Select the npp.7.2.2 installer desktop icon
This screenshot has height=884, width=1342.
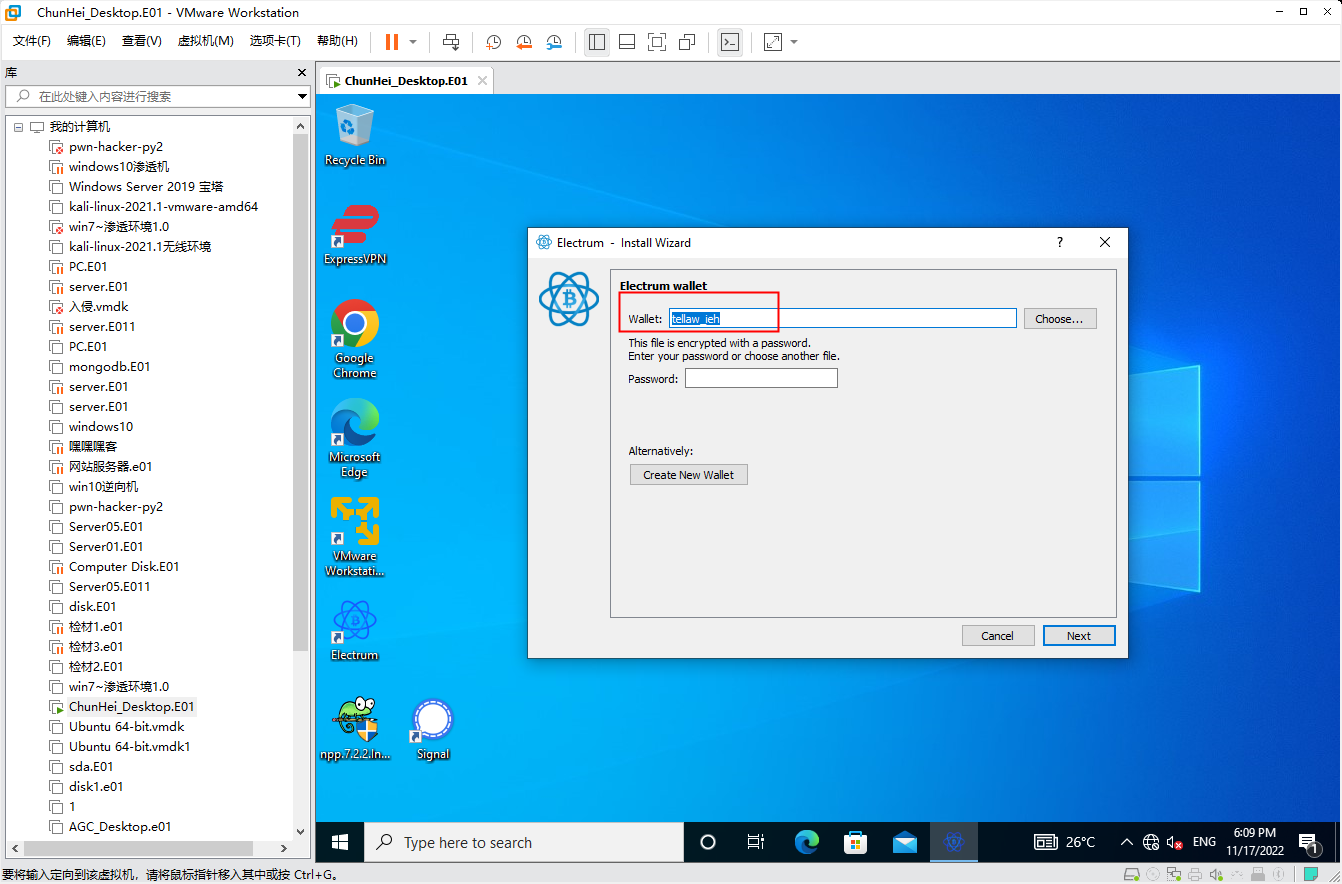coord(354,729)
